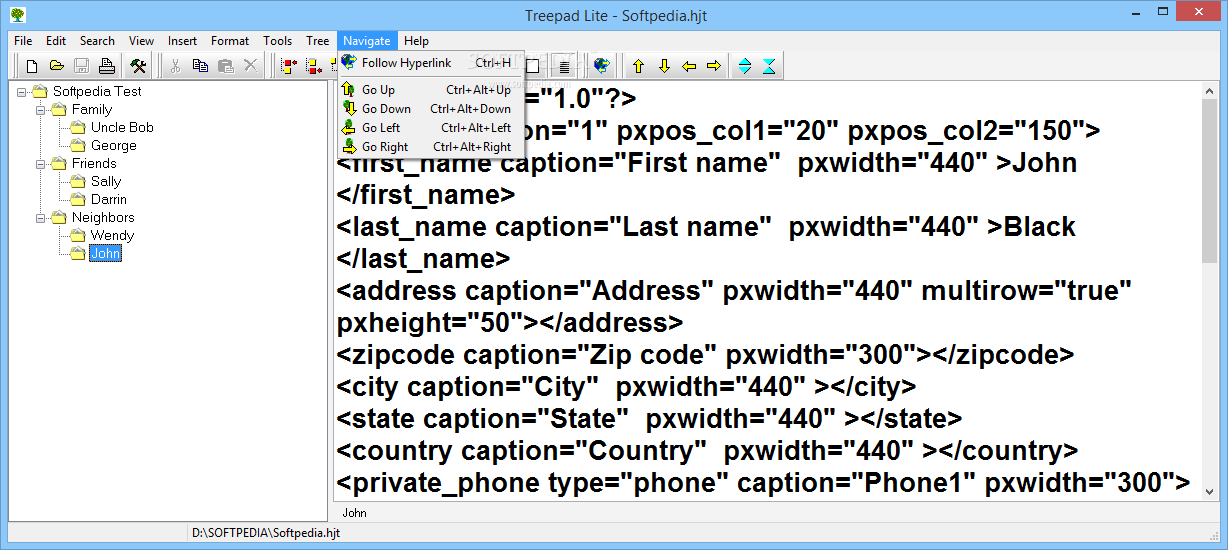Choose Go Right in the Navigate menu
This screenshot has height=550, width=1228.
(x=430, y=147)
